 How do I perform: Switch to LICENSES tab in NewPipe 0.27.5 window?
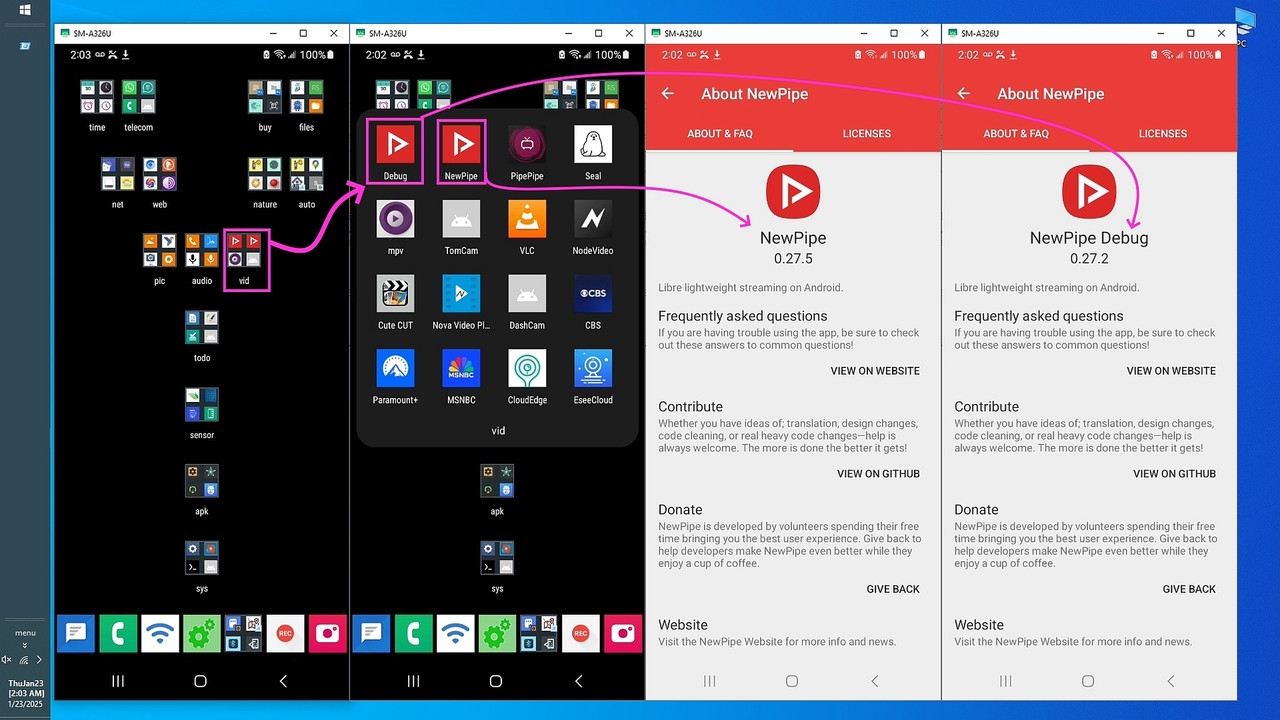pos(867,133)
